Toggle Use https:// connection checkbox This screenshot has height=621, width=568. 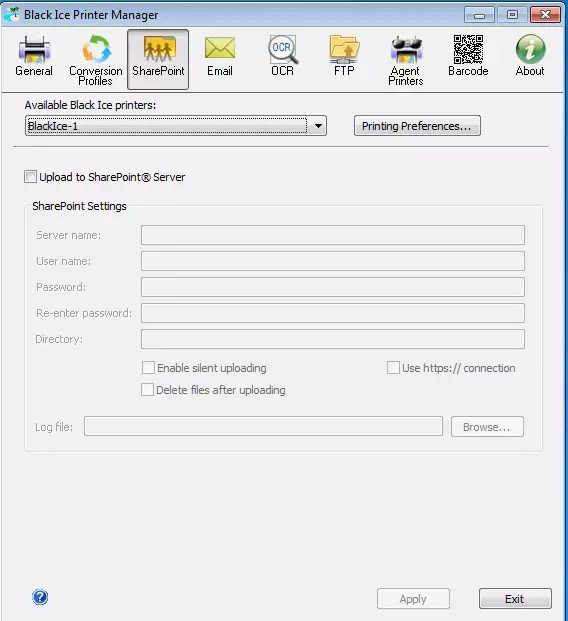pos(393,368)
